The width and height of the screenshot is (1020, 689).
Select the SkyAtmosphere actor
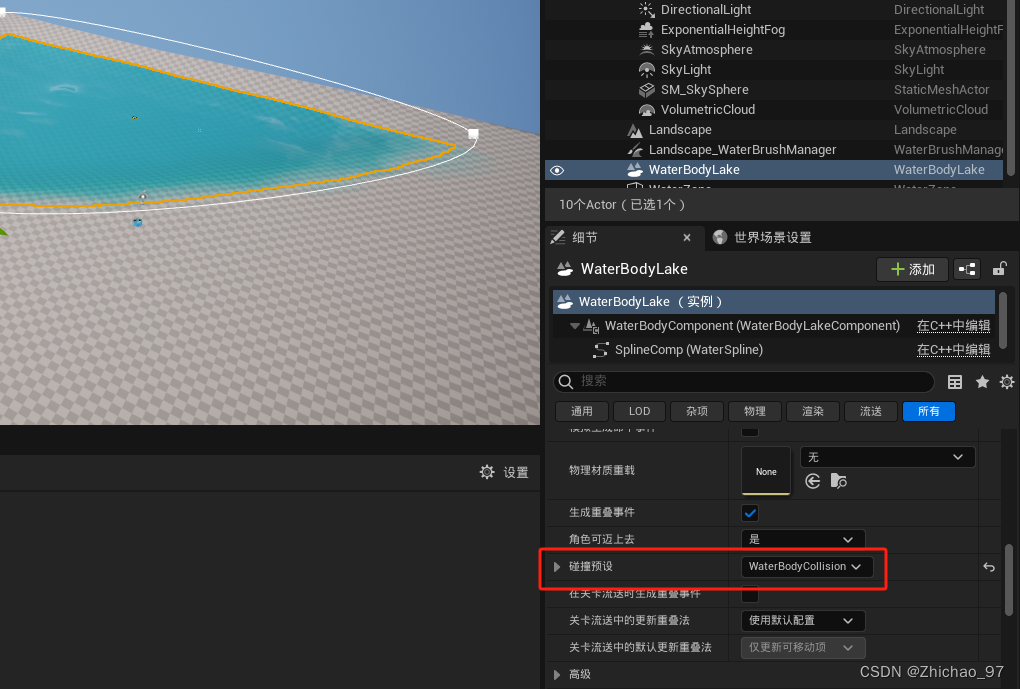click(774, 50)
